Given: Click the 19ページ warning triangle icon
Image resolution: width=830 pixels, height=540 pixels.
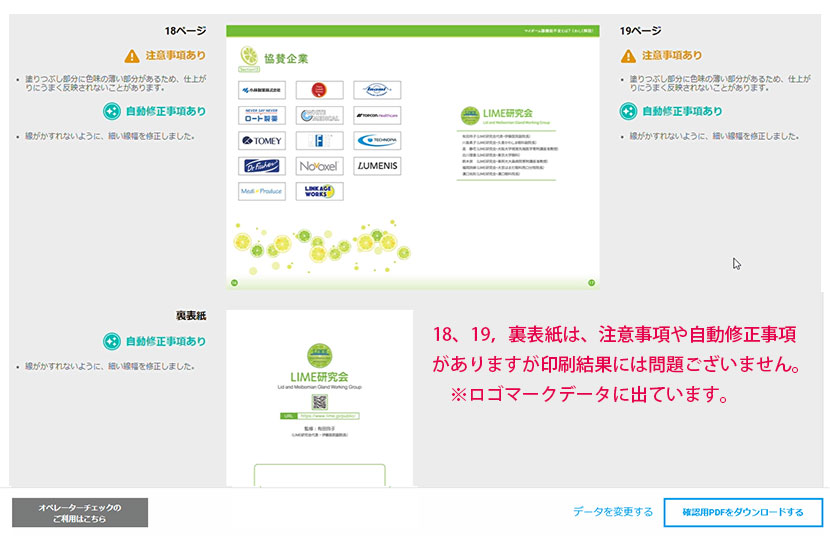Looking at the screenshot, I should pyautogui.click(x=628, y=56).
